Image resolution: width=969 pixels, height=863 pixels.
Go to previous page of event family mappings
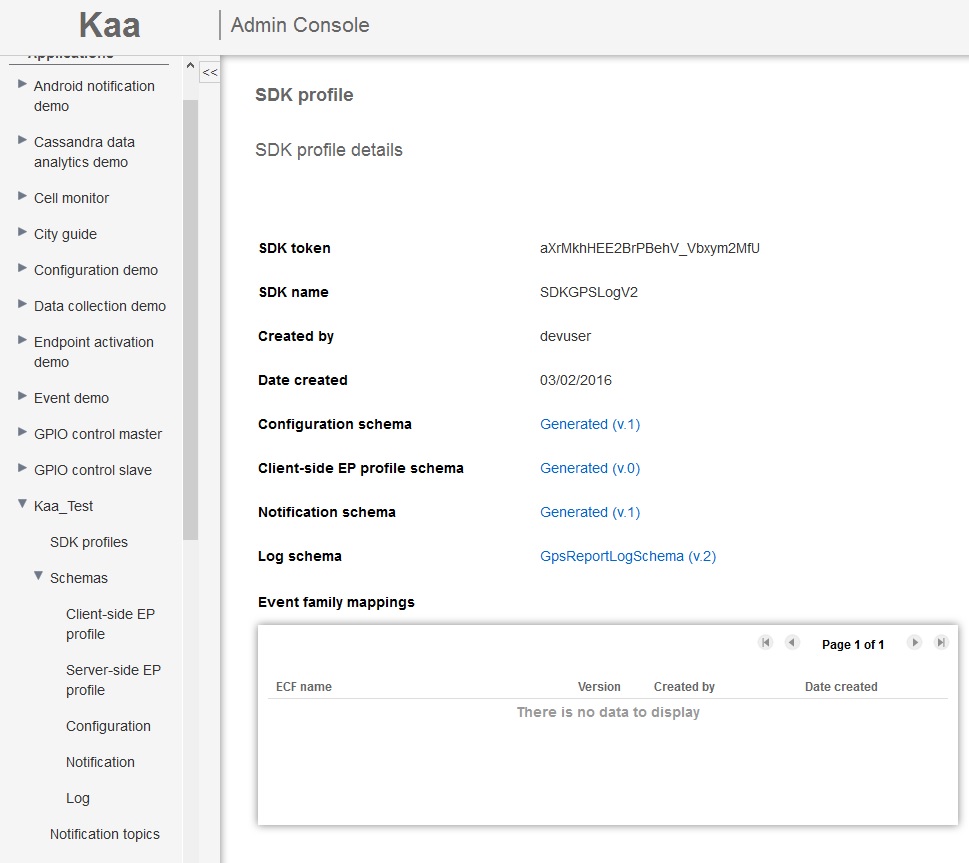792,643
